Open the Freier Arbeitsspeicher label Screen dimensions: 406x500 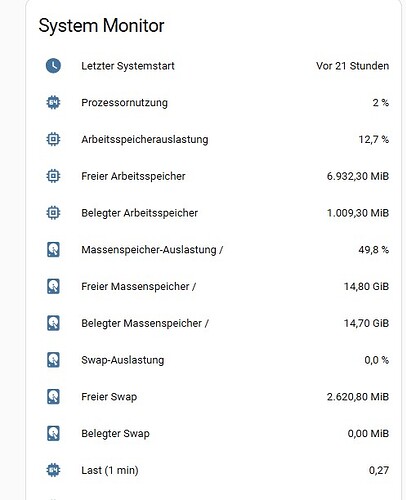(x=133, y=176)
